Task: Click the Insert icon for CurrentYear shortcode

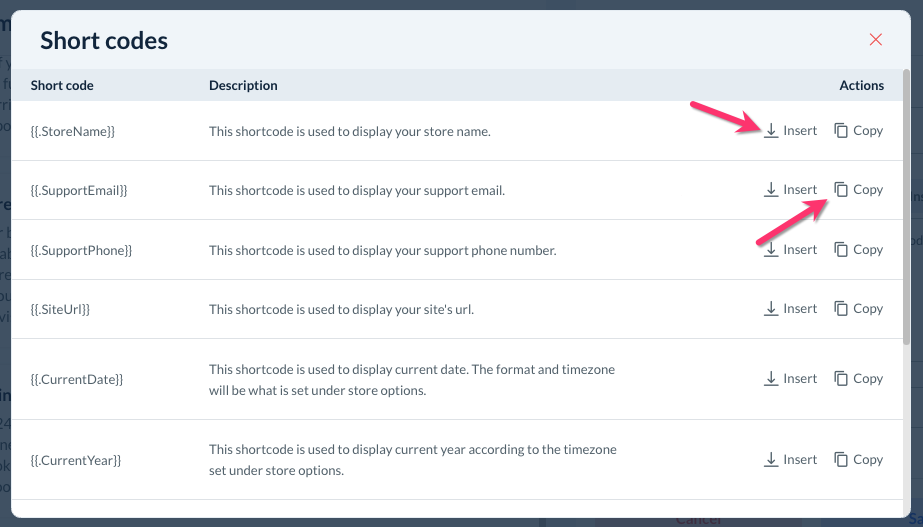Action: tap(771, 459)
